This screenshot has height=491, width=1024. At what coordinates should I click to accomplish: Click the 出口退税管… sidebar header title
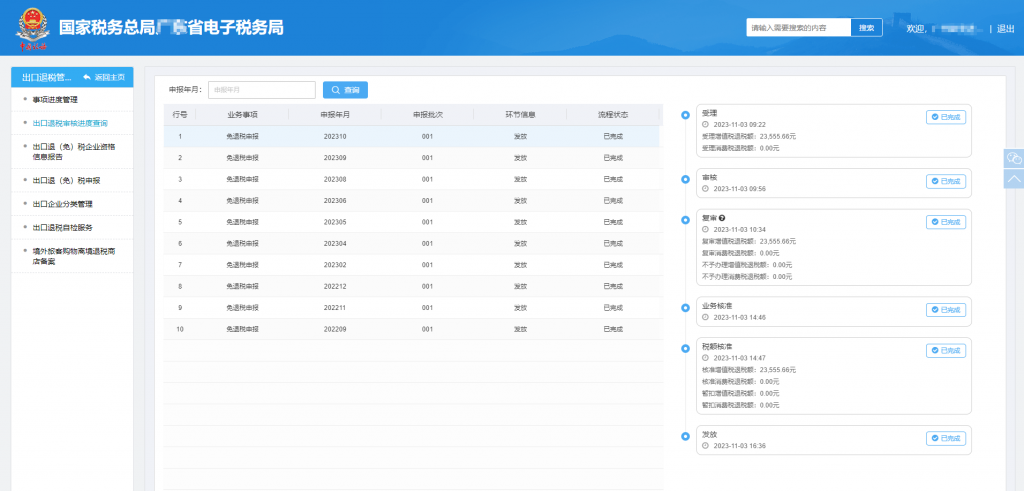point(46,77)
